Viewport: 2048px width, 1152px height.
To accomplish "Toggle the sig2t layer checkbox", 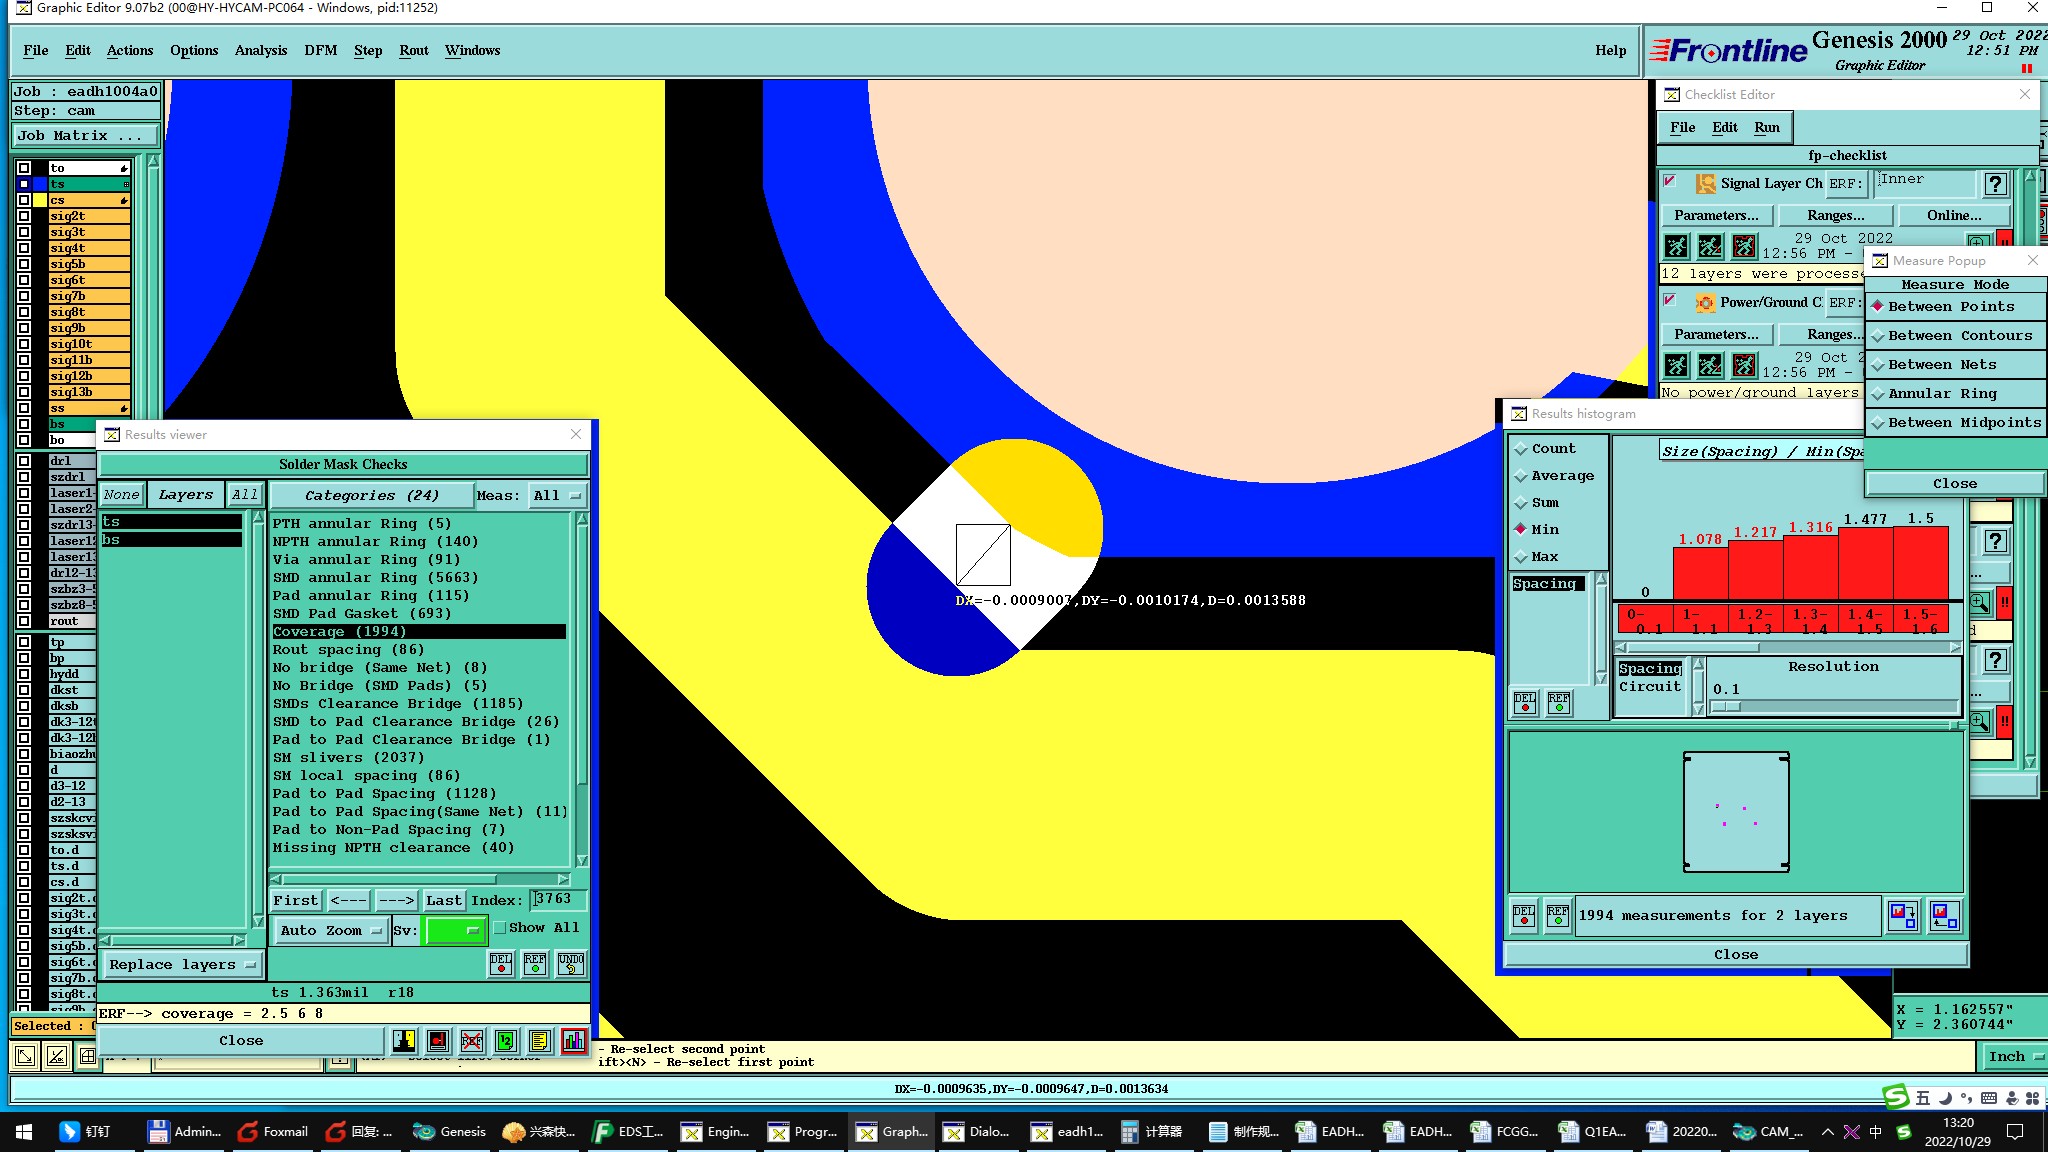I will pyautogui.click(x=24, y=216).
